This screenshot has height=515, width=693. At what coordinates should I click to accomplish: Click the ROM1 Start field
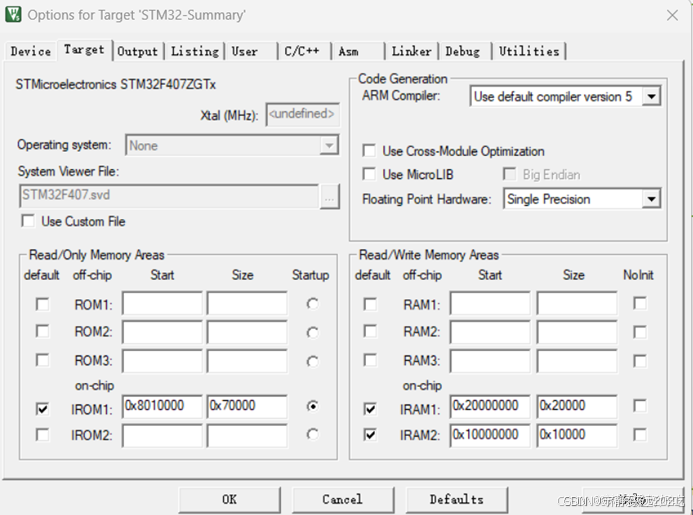click(162, 303)
